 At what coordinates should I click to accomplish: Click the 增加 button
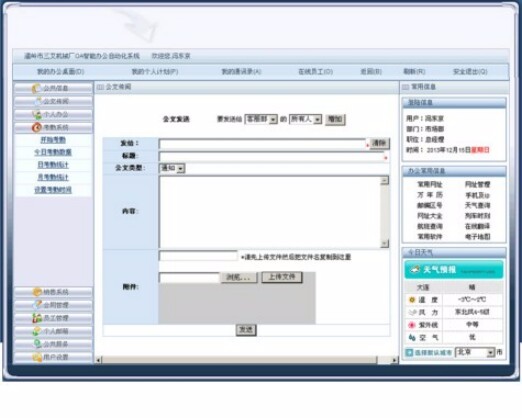335,119
